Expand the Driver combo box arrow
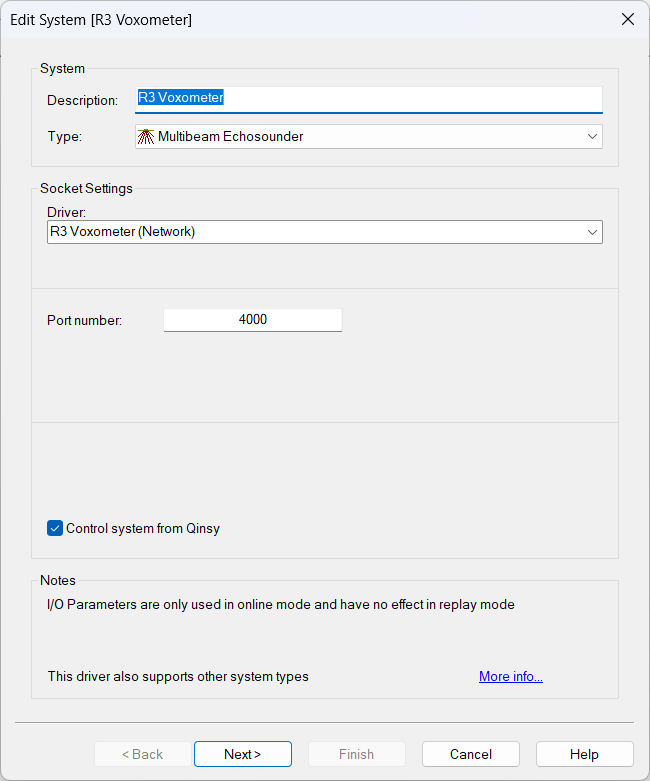 [x=592, y=232]
